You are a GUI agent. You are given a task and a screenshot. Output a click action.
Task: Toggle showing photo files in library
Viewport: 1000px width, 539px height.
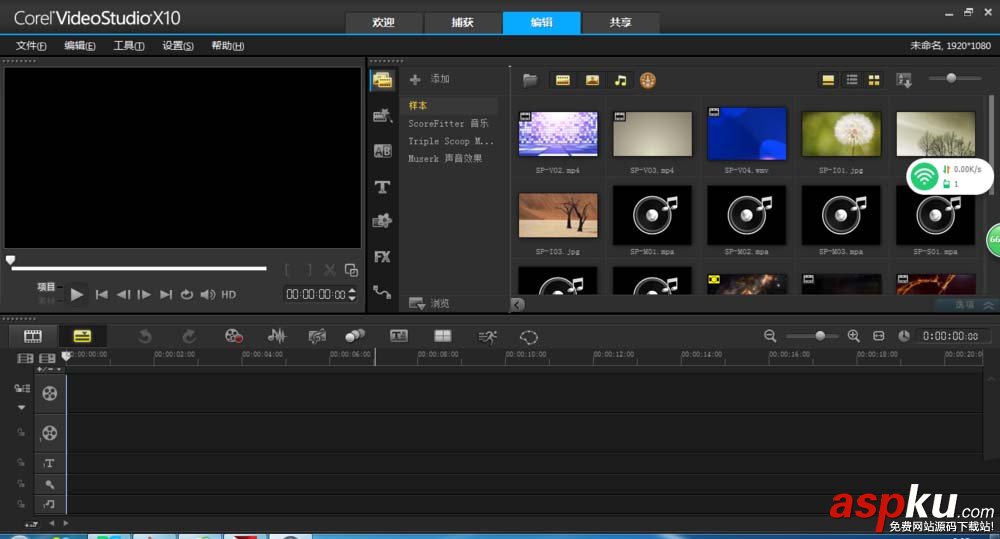click(592, 80)
